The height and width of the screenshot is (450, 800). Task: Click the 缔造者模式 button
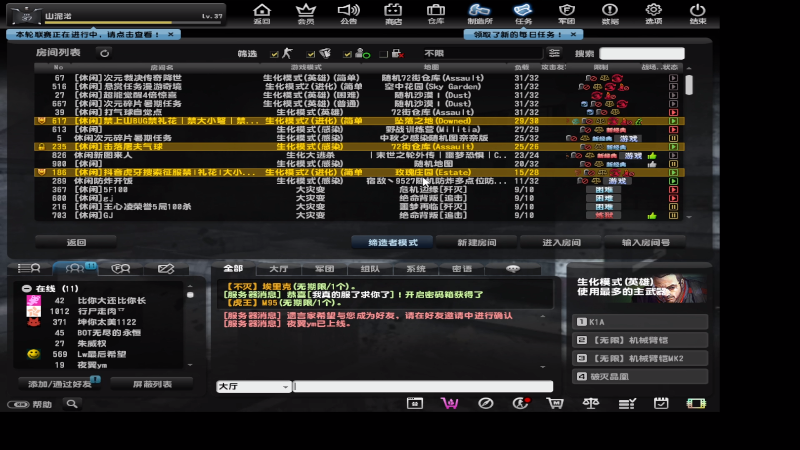[x=392, y=242]
